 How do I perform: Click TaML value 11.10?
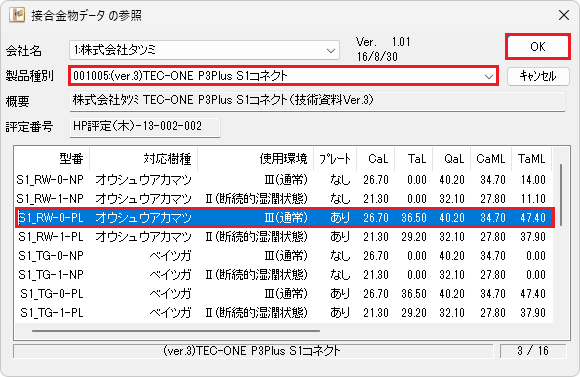point(533,199)
